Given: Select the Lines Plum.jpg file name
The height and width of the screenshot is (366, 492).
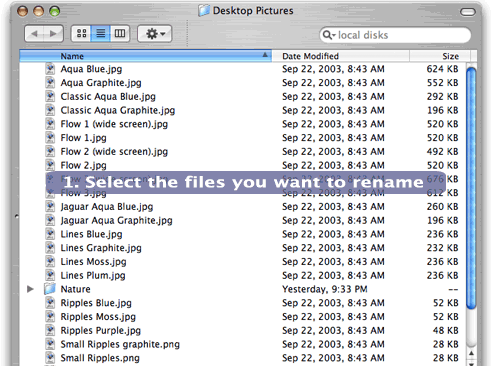Looking at the screenshot, I should 93,276.
